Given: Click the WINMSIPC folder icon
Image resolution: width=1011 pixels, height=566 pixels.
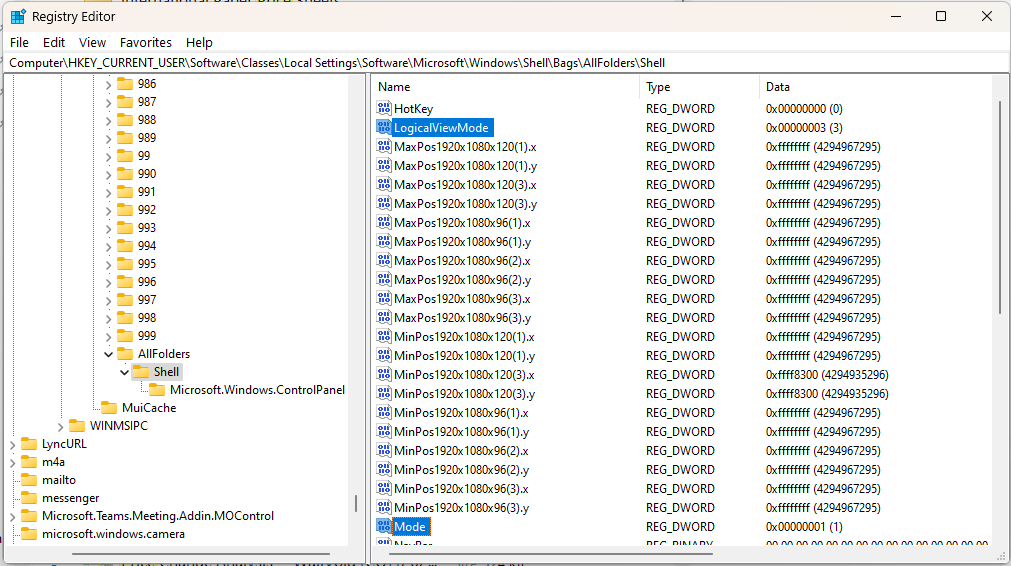Looking at the screenshot, I should 77,426.
